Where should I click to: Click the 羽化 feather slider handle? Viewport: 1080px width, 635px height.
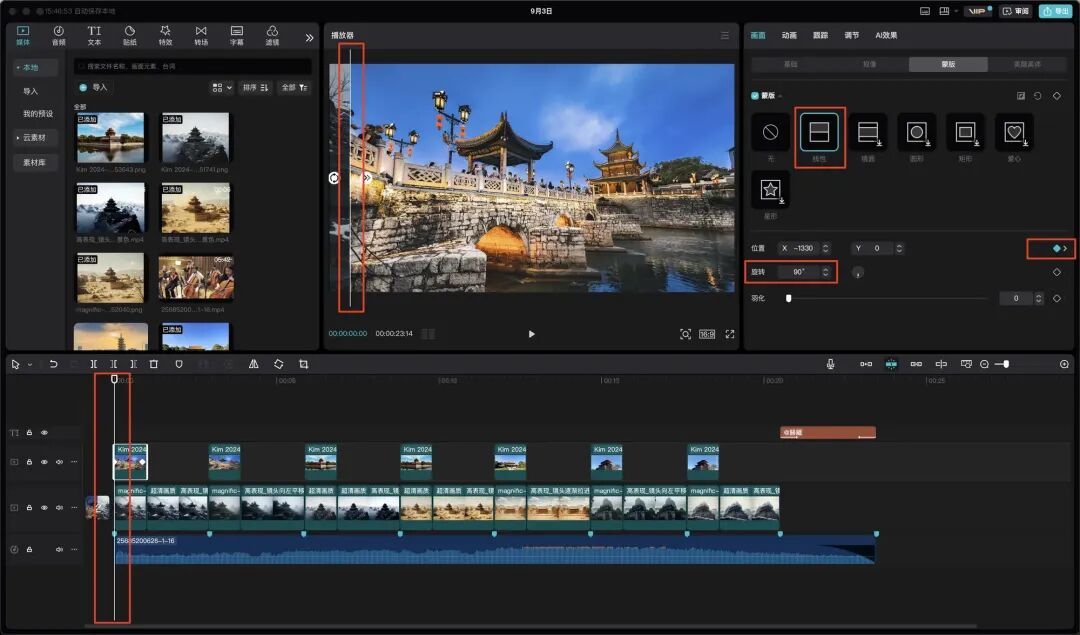coord(789,298)
